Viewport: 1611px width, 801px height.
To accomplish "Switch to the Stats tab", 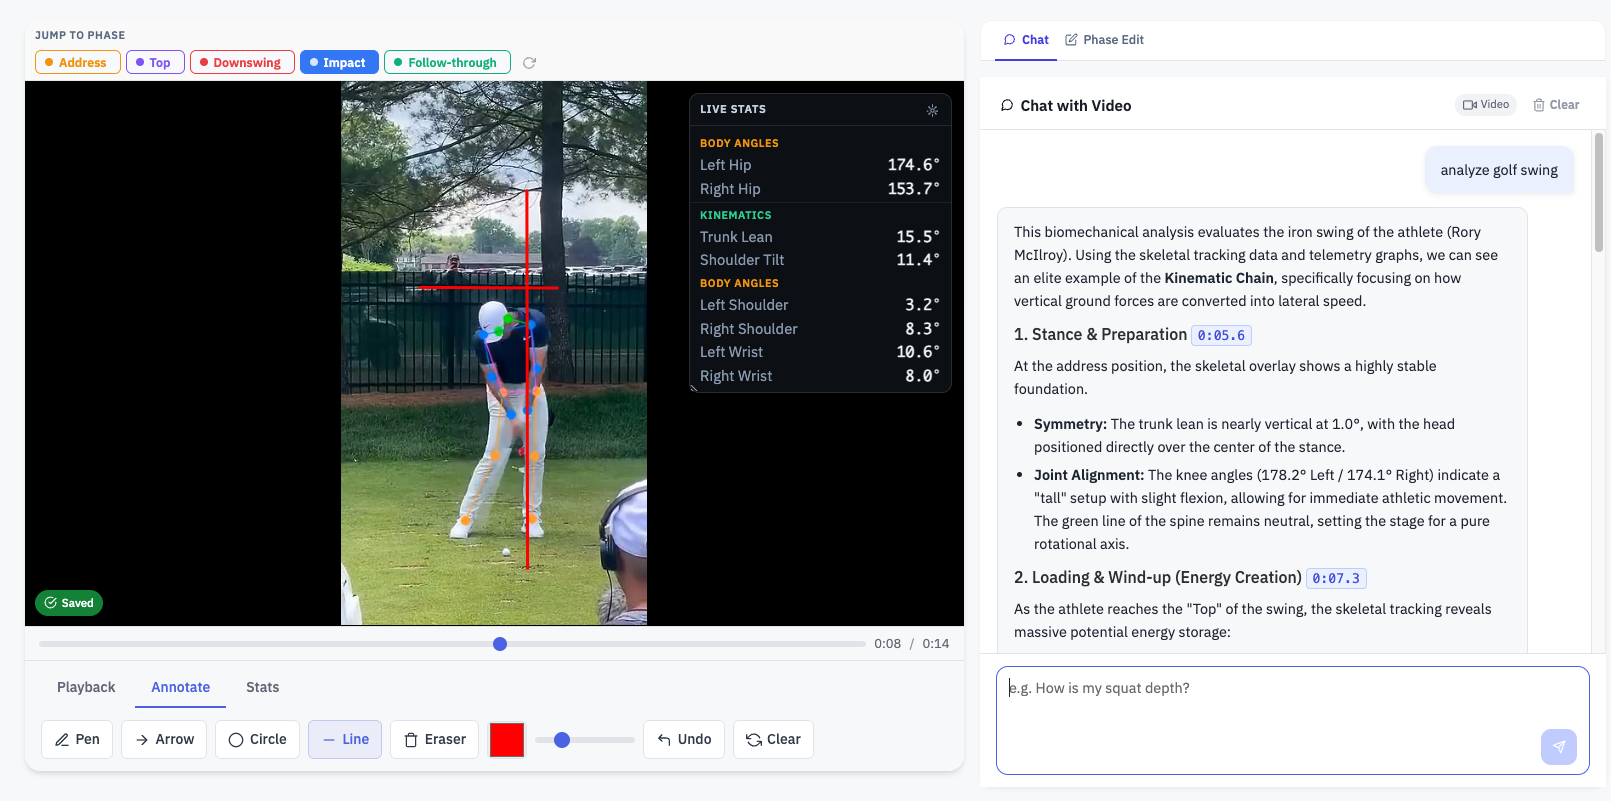I will tap(263, 687).
